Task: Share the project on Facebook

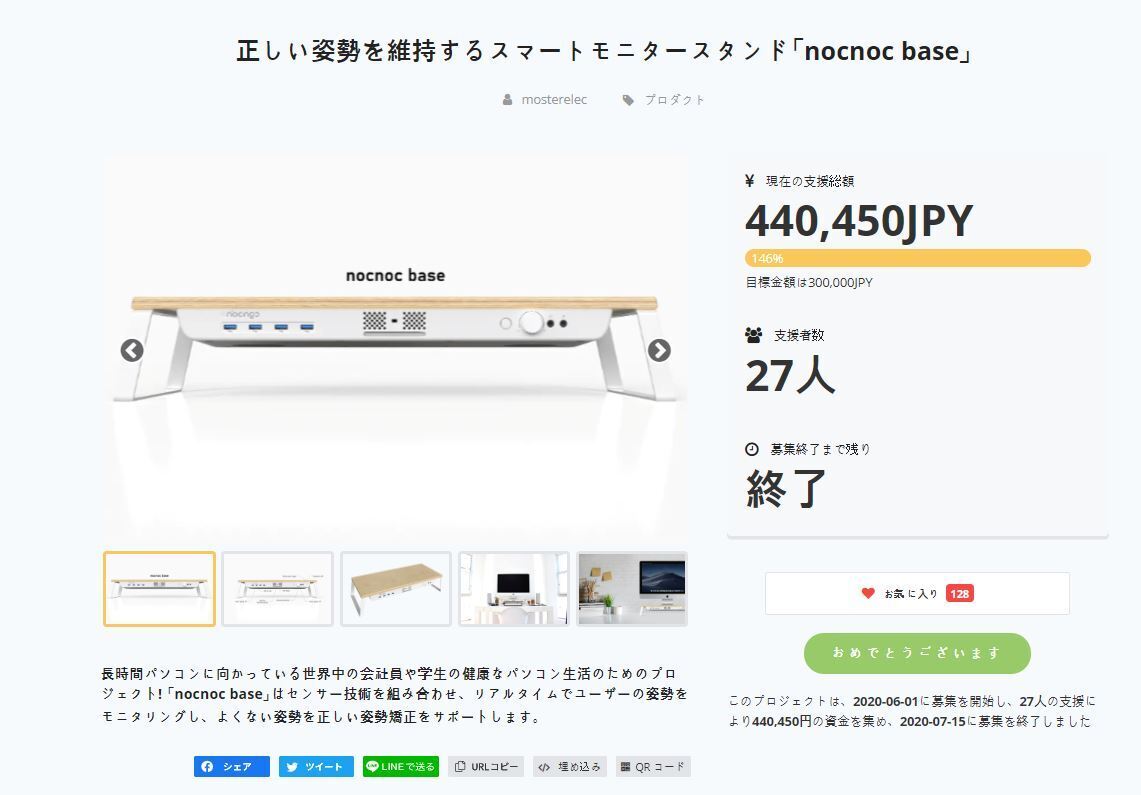Action: [231, 767]
